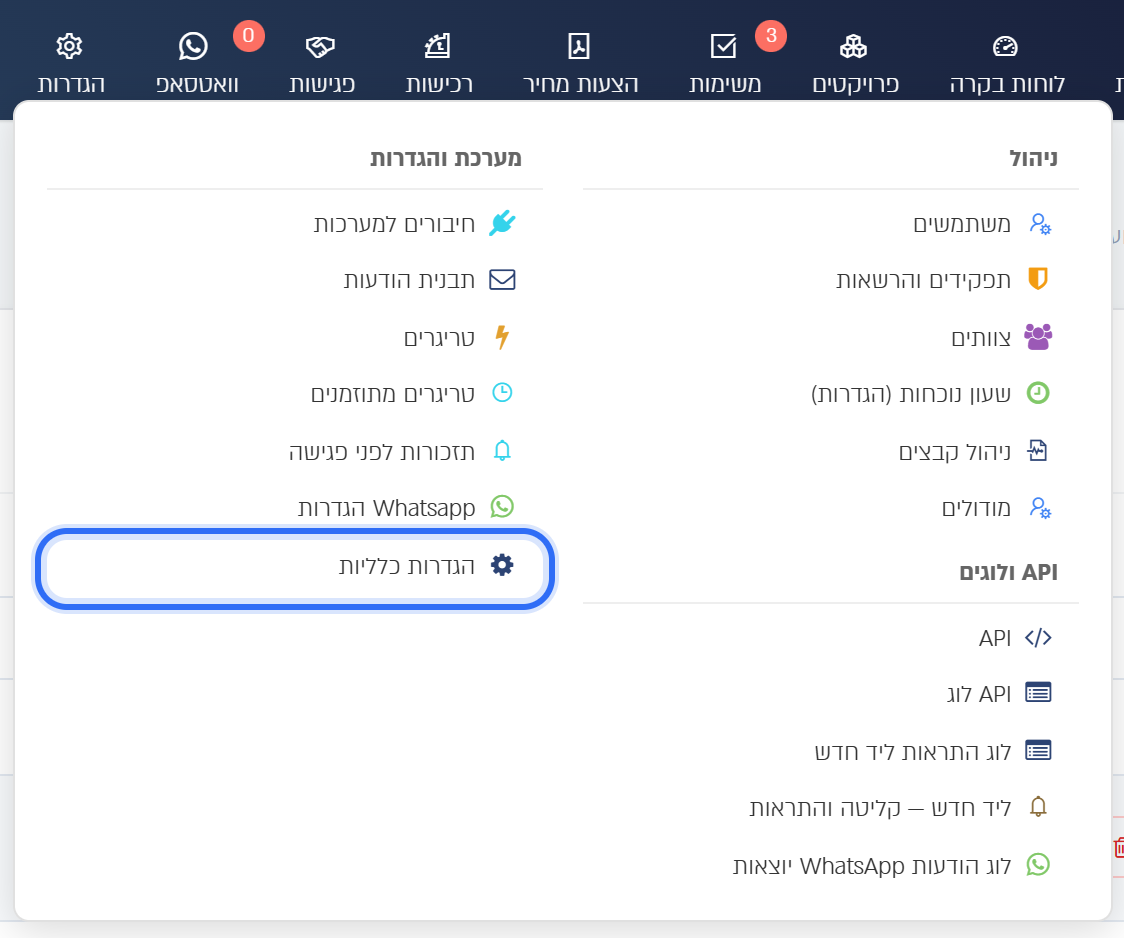Click the tasks checkbox icon in navbar
This screenshot has width=1124, height=938.
pos(723,47)
